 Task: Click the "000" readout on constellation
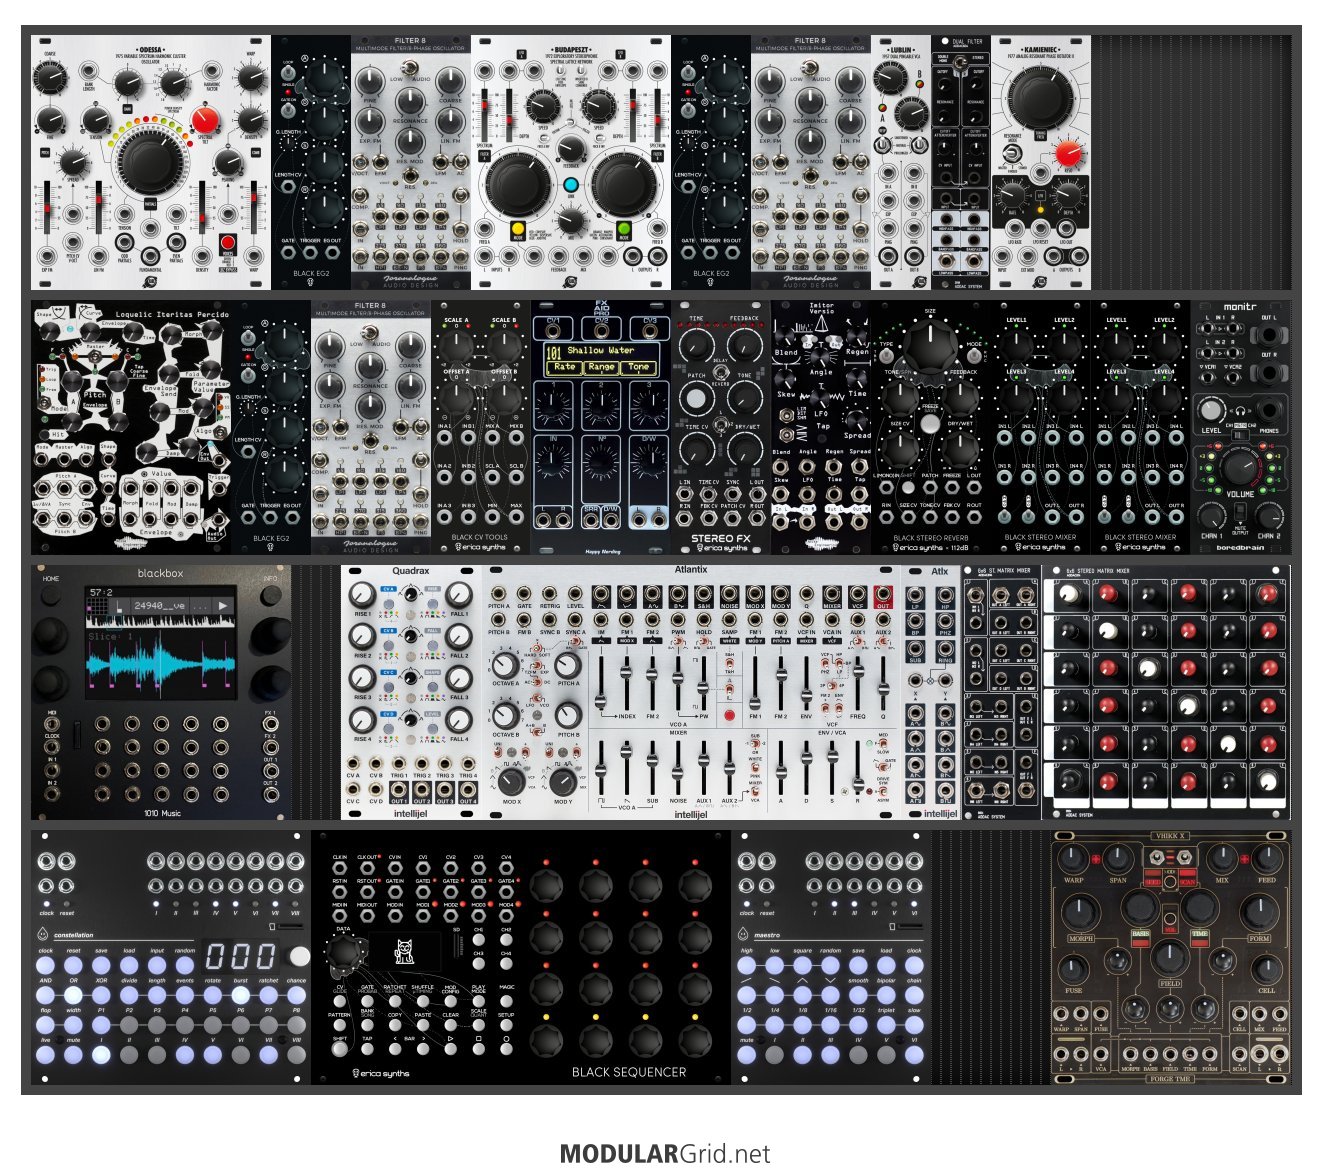pos(241,955)
